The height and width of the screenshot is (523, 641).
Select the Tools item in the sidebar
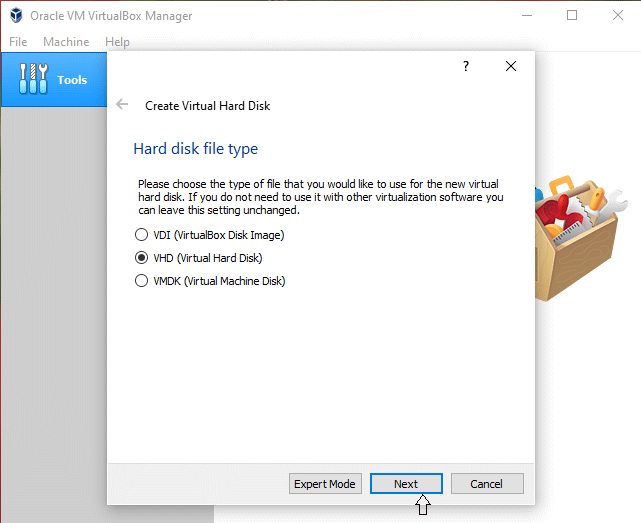53,80
